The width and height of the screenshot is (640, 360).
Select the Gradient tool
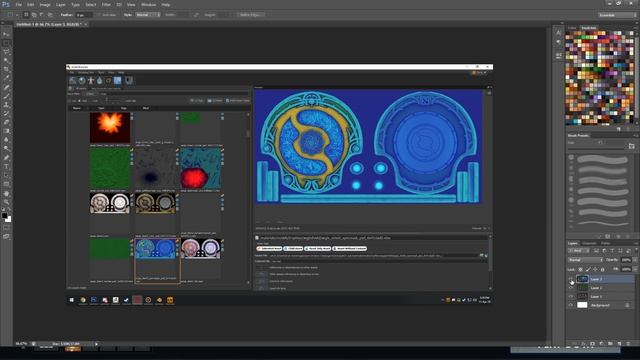click(6, 131)
